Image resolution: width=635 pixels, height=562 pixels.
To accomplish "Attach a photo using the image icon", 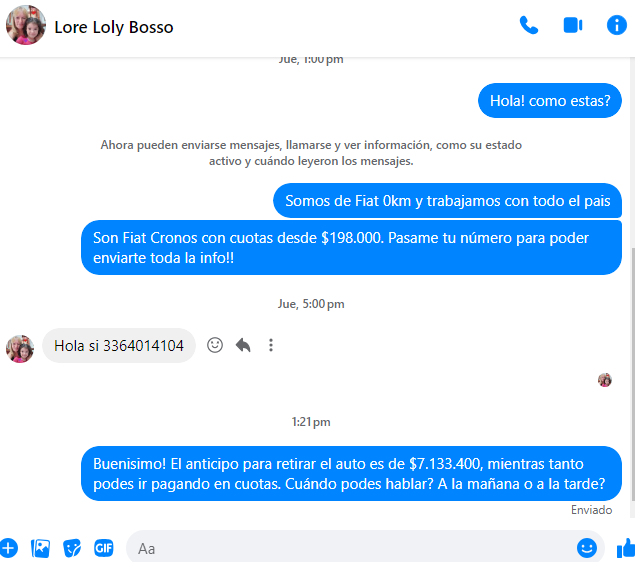I will tap(40, 548).
